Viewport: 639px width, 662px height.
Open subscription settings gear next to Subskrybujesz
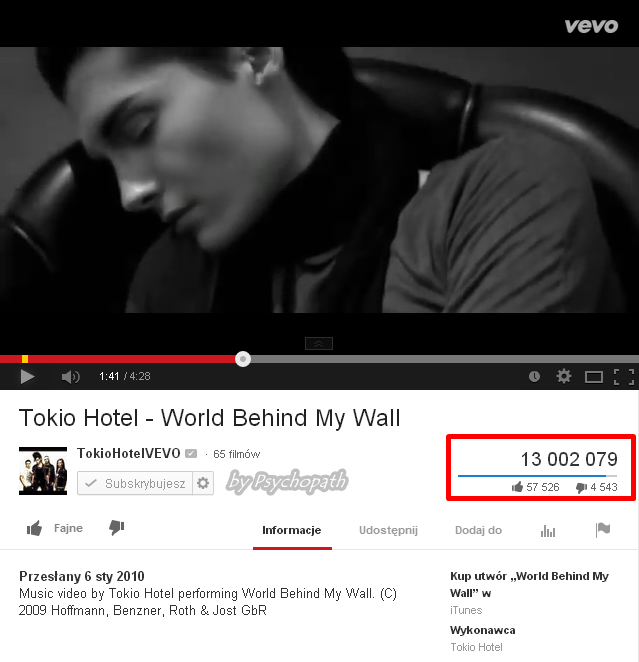203,483
